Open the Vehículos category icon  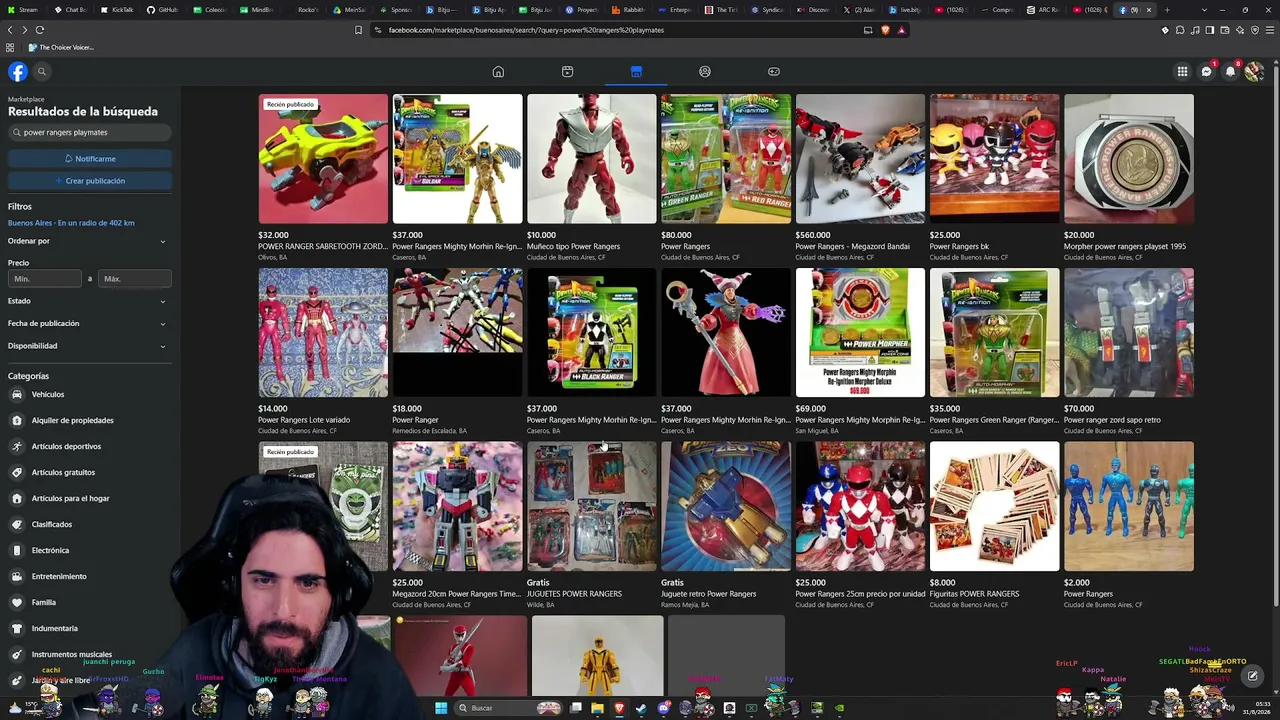click(17, 394)
